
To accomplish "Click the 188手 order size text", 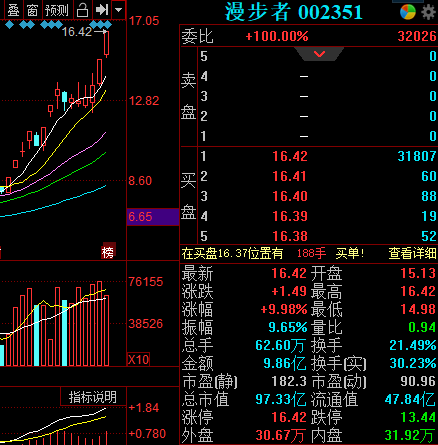I will pos(311,254).
